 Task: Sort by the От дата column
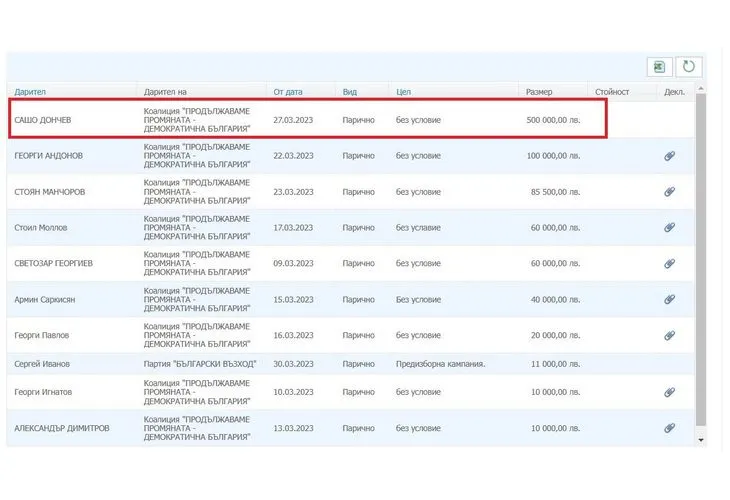pos(287,92)
